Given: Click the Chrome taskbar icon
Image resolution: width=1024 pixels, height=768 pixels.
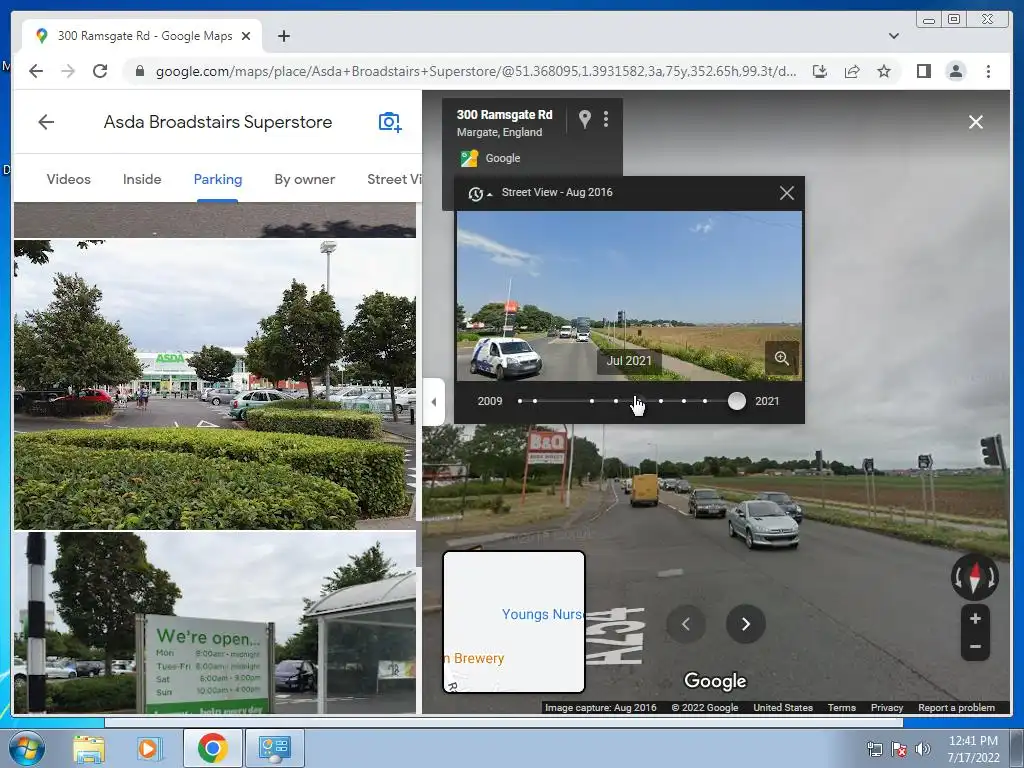Looking at the screenshot, I should point(212,748).
